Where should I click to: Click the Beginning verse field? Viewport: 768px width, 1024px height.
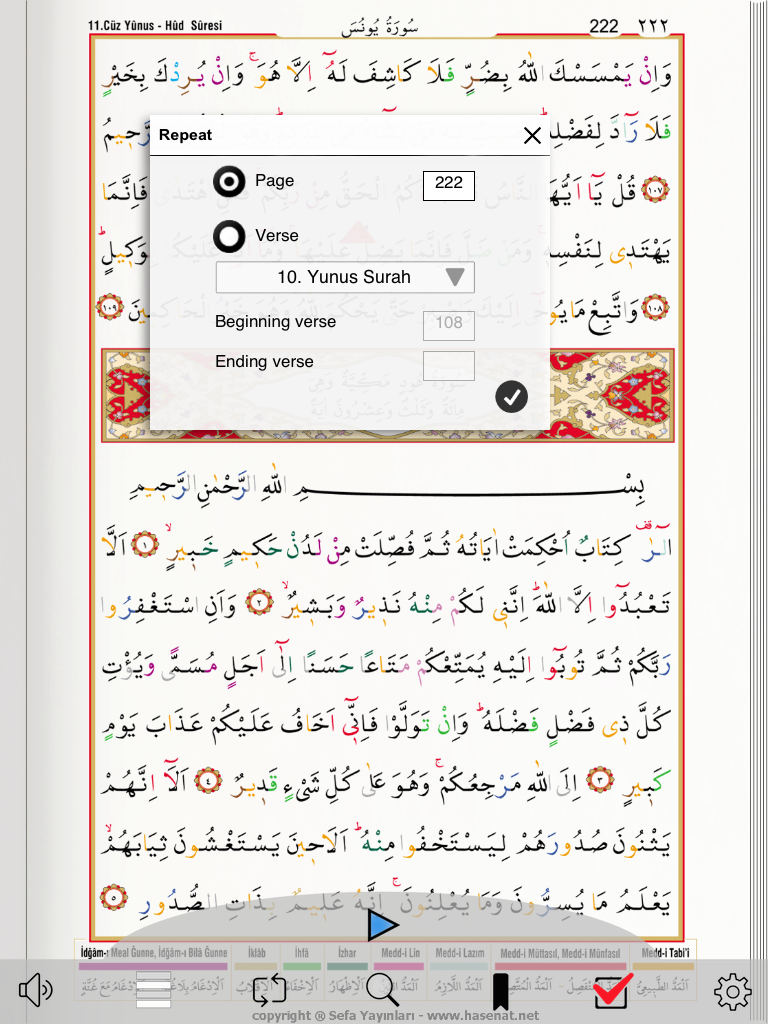pos(449,325)
